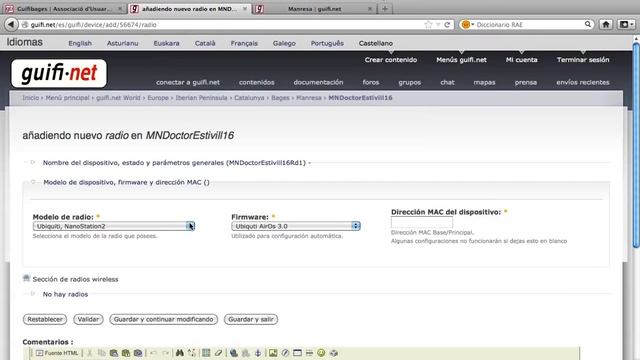Open the Firmware dropdown

(x=296, y=226)
